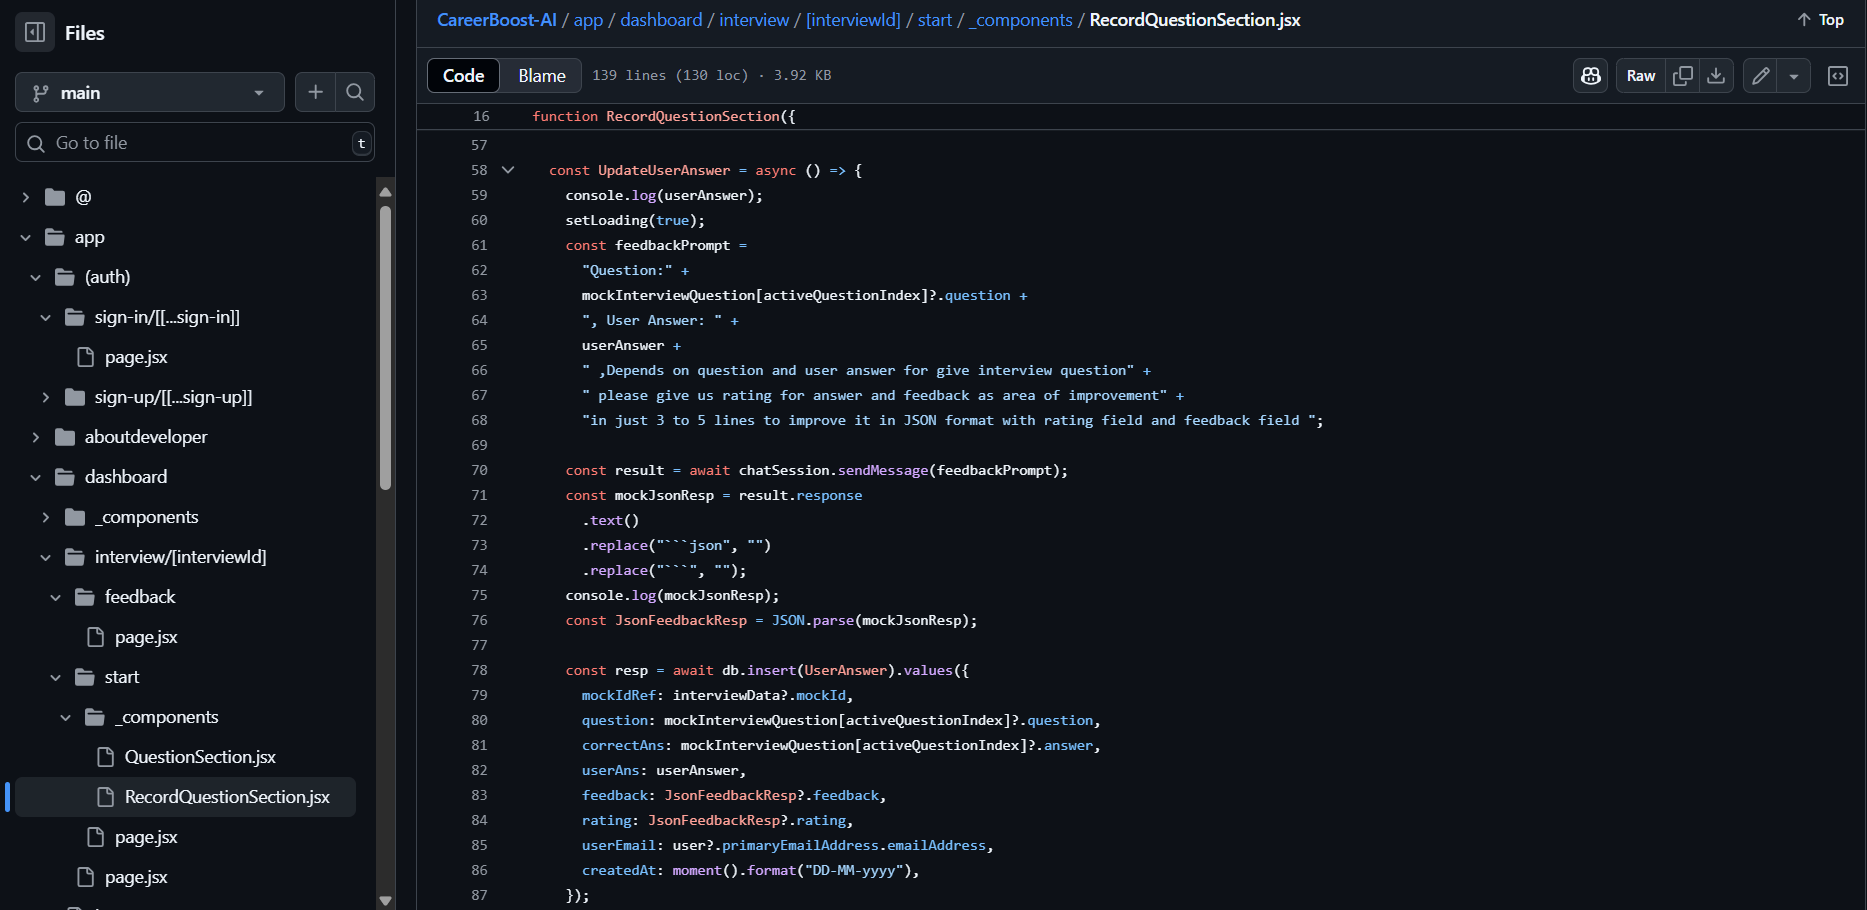
Task: Switch to the Blame tab
Action: coord(542,75)
